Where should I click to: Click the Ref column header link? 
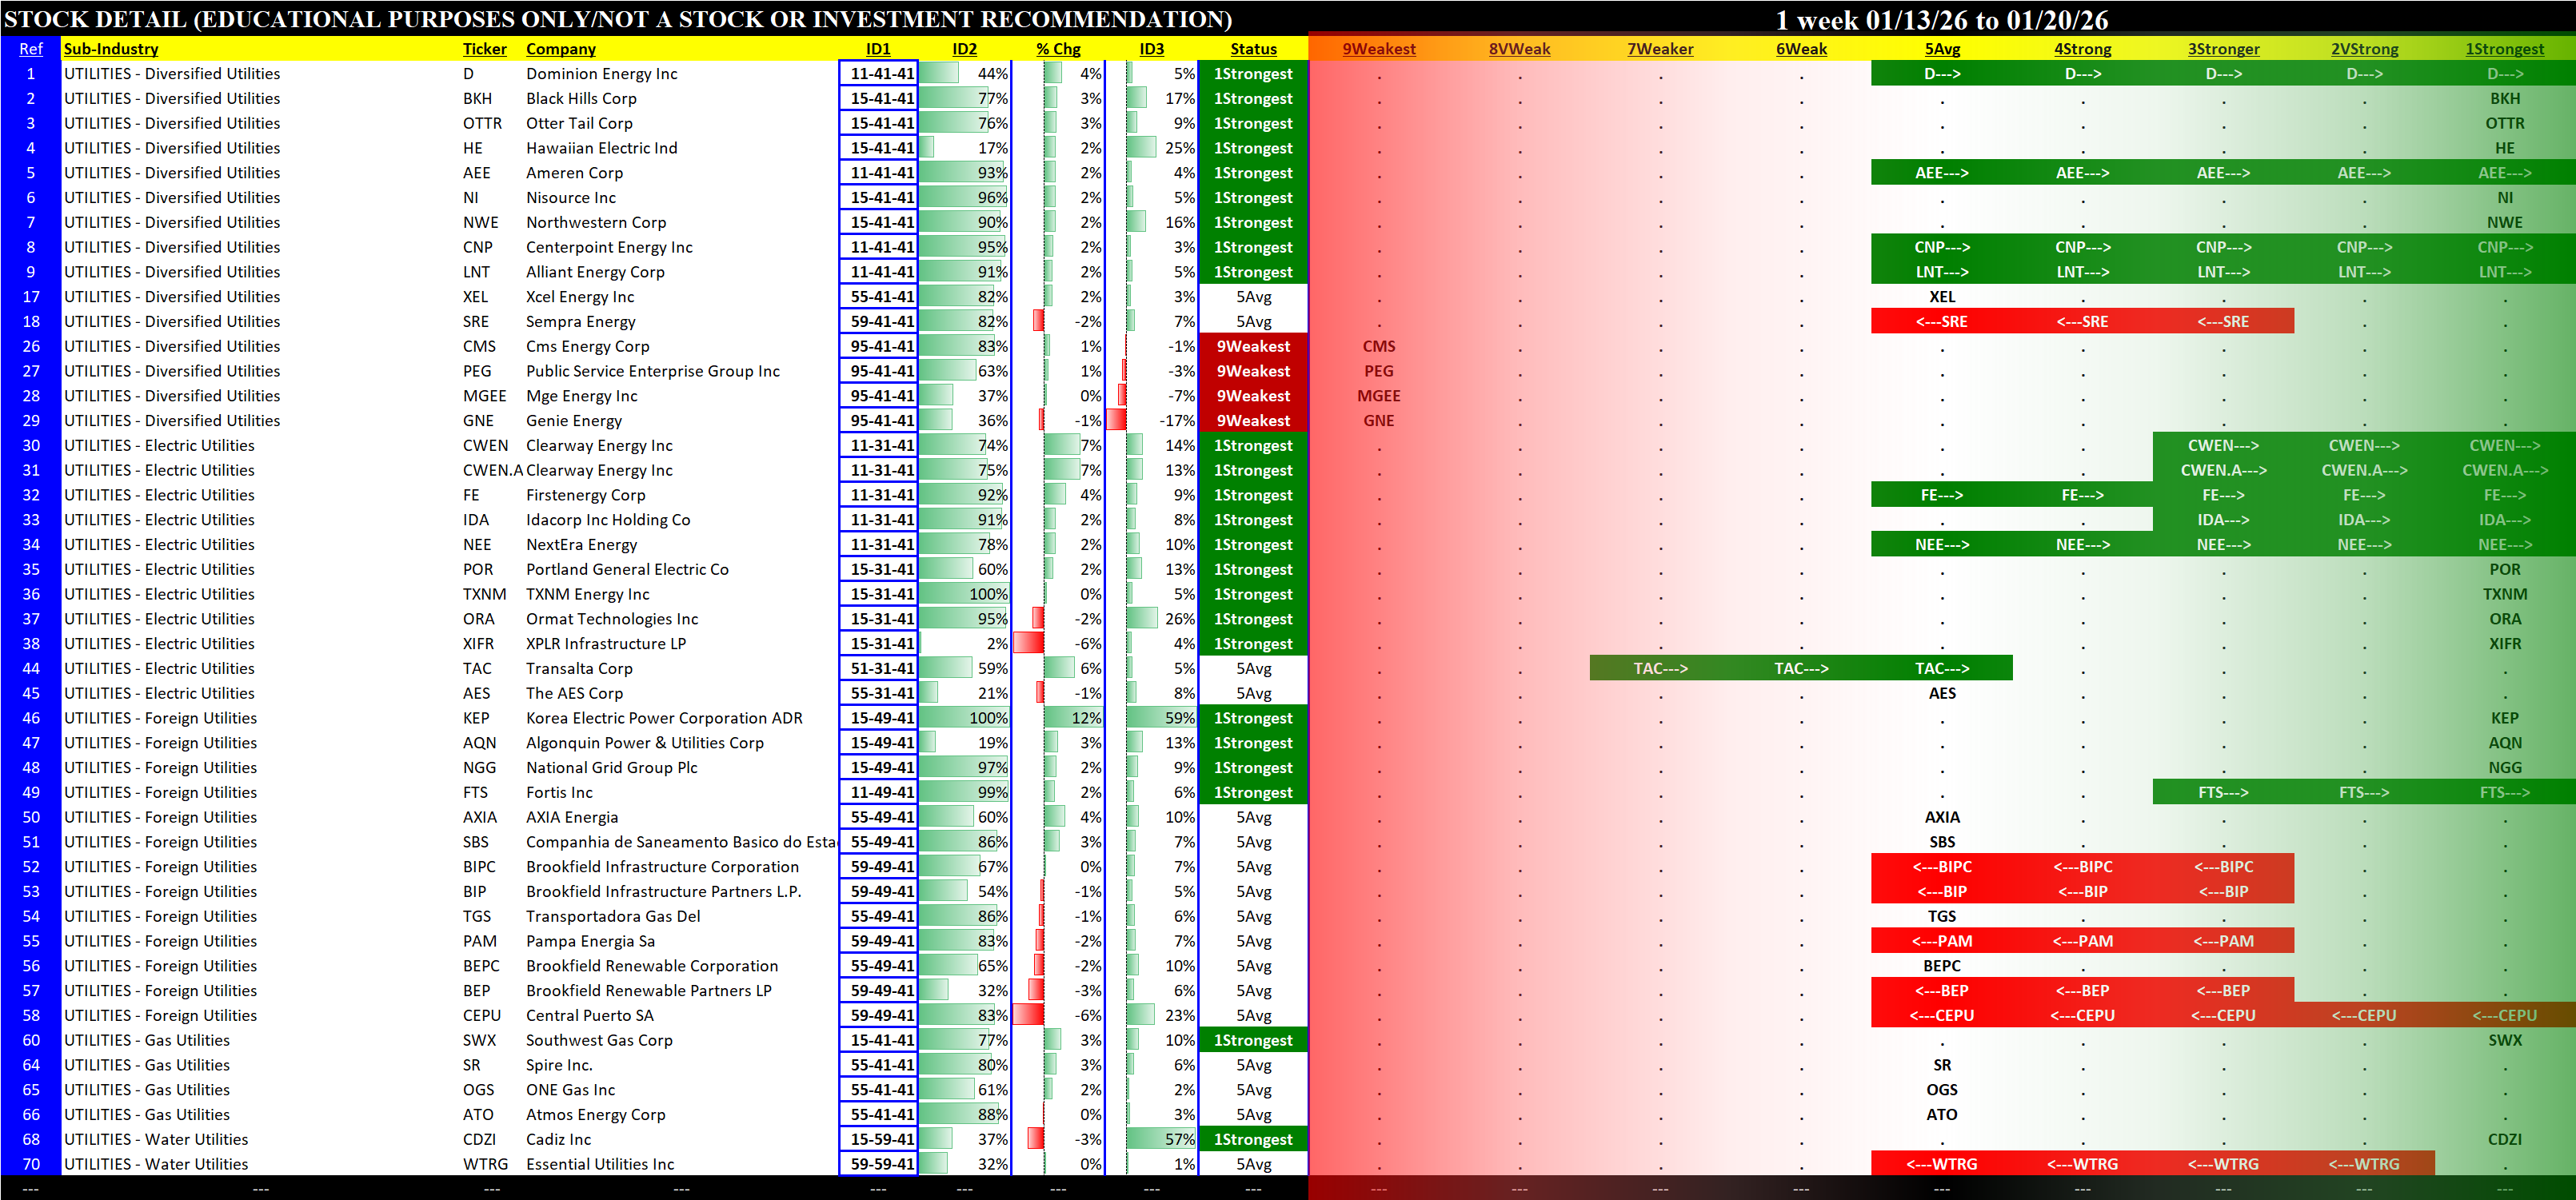point(31,49)
